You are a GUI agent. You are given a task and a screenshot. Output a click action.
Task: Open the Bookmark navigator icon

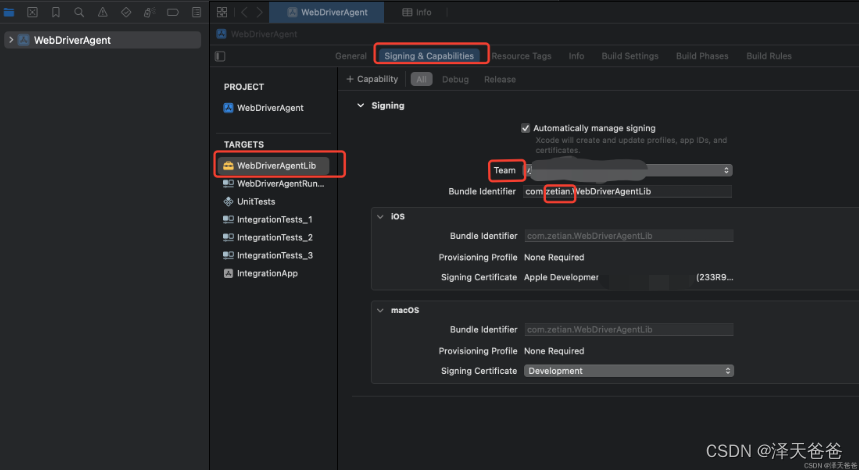click(x=56, y=12)
